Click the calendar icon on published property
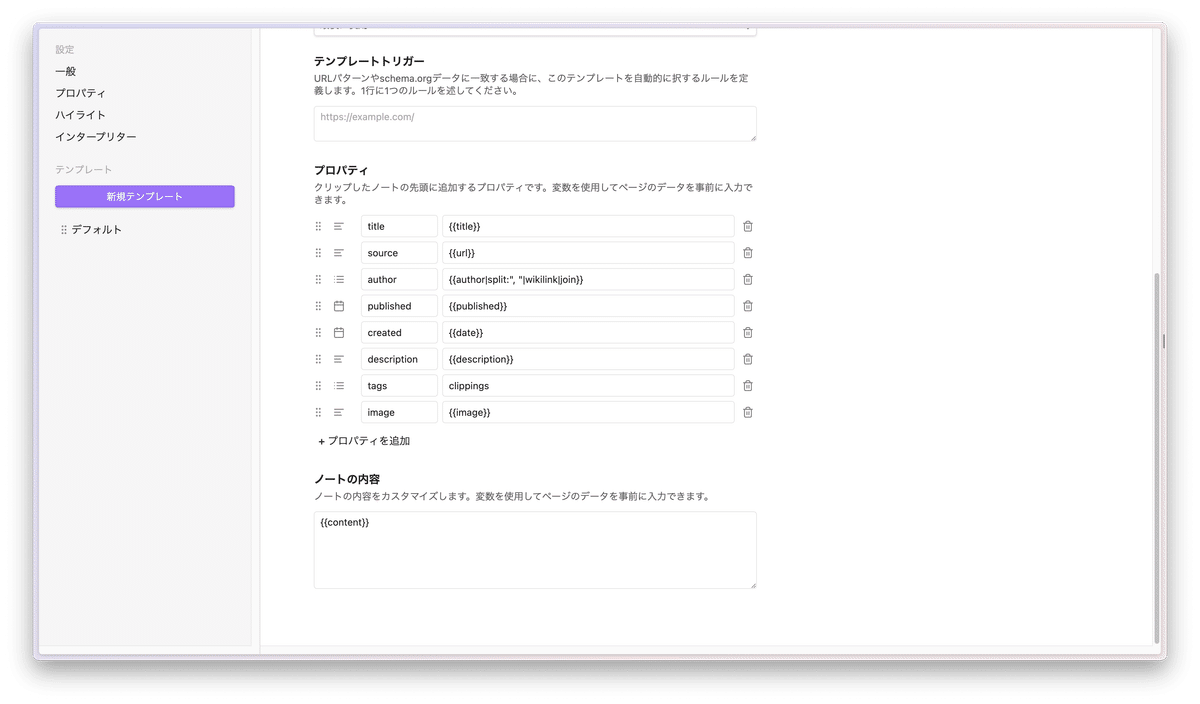The image size is (1200, 704). 339,305
